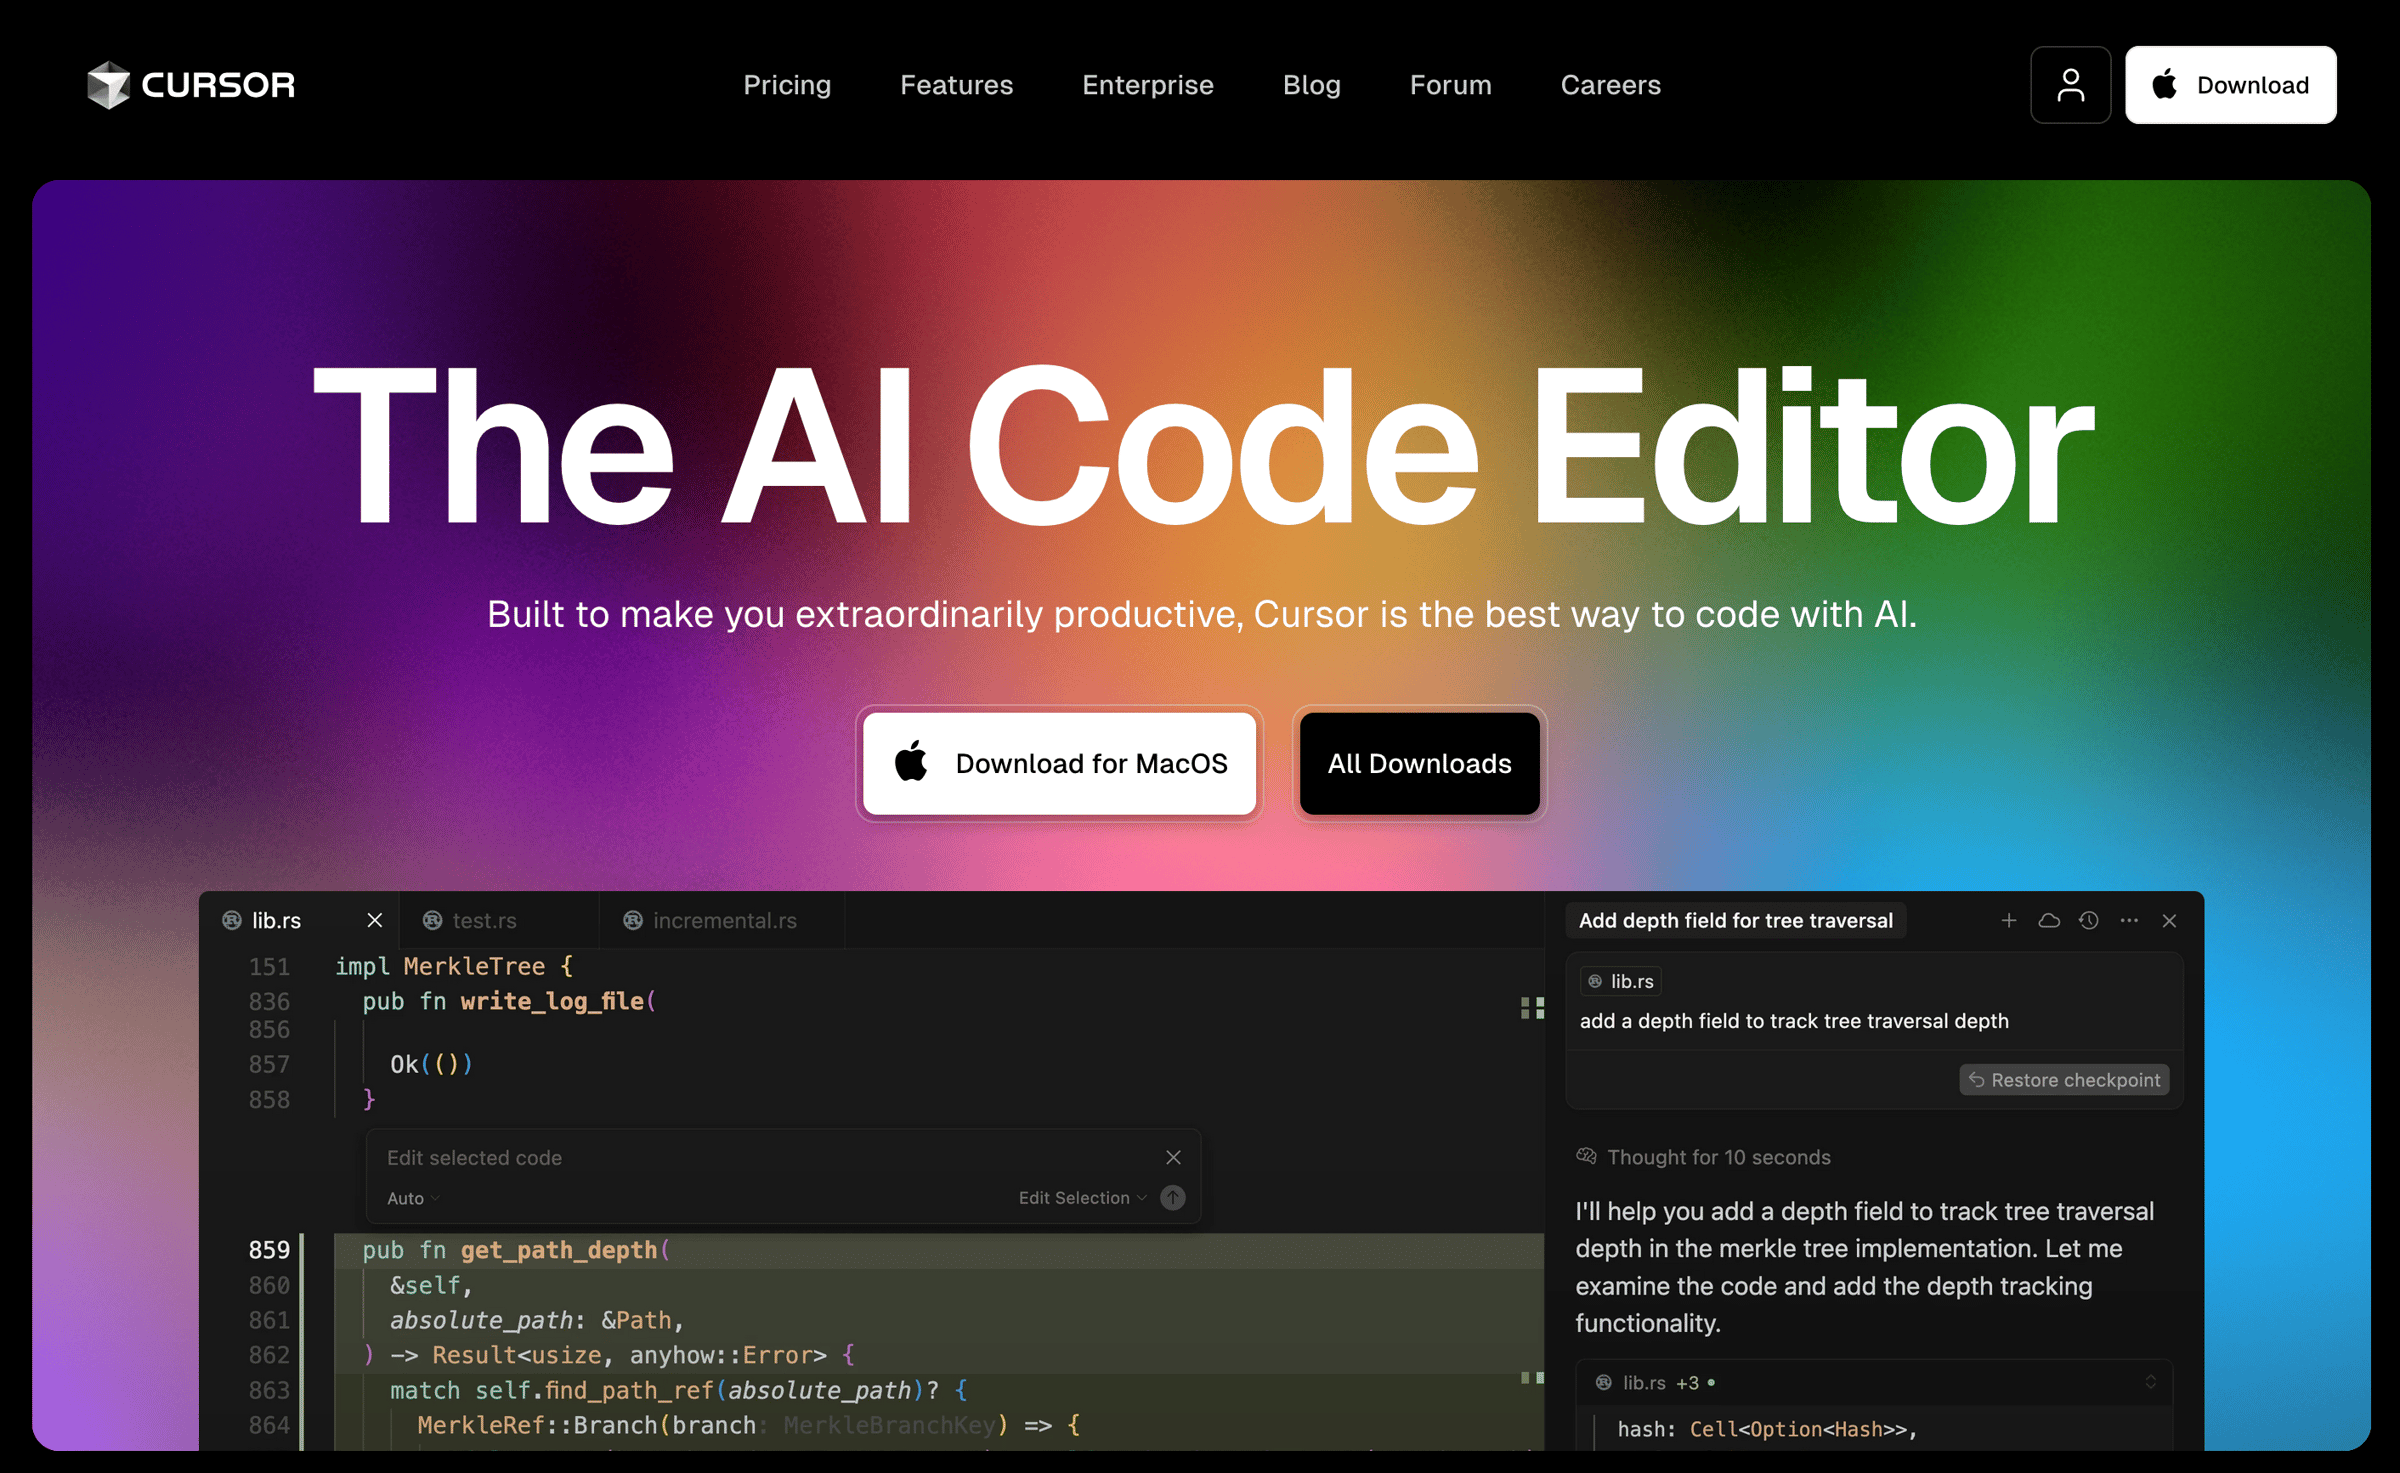The width and height of the screenshot is (2400, 1473).
Task: Click the thinking icon beside Thought text
Action: [1587, 1156]
